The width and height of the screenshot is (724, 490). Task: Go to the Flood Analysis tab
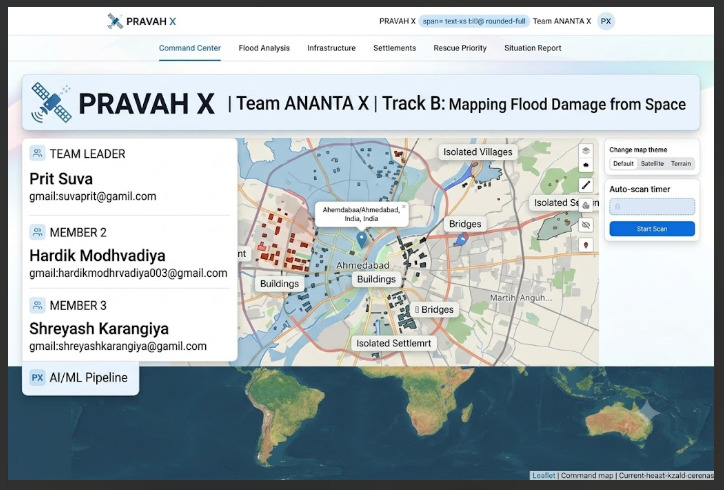point(264,48)
